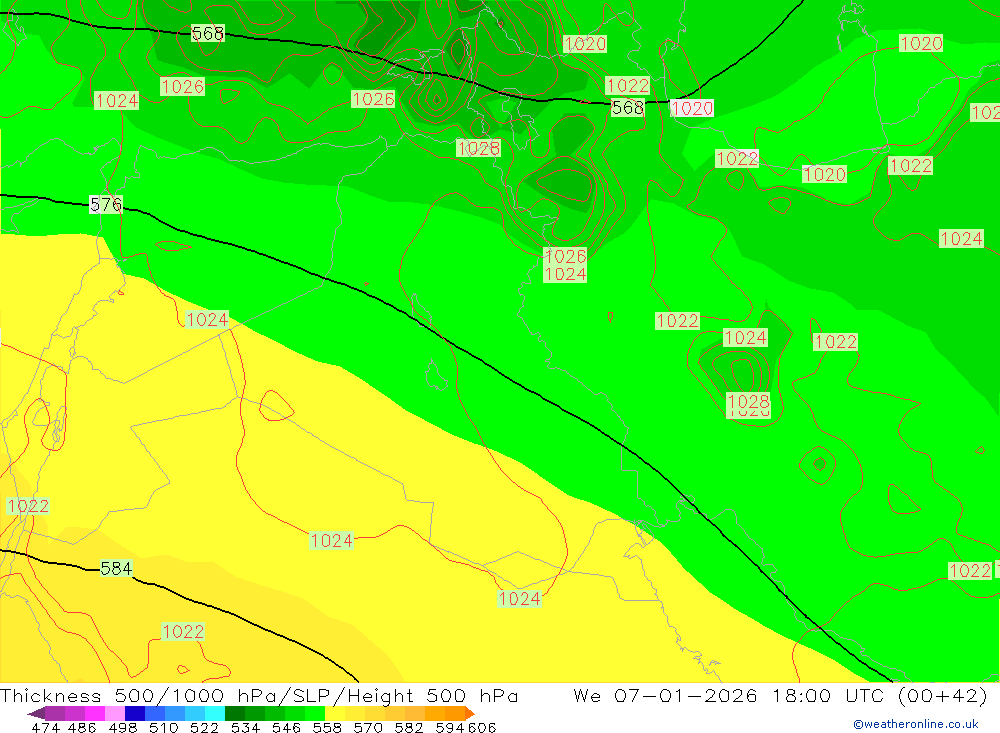Click the legend value 498
Screen dimensions: 1000x733
point(122,728)
